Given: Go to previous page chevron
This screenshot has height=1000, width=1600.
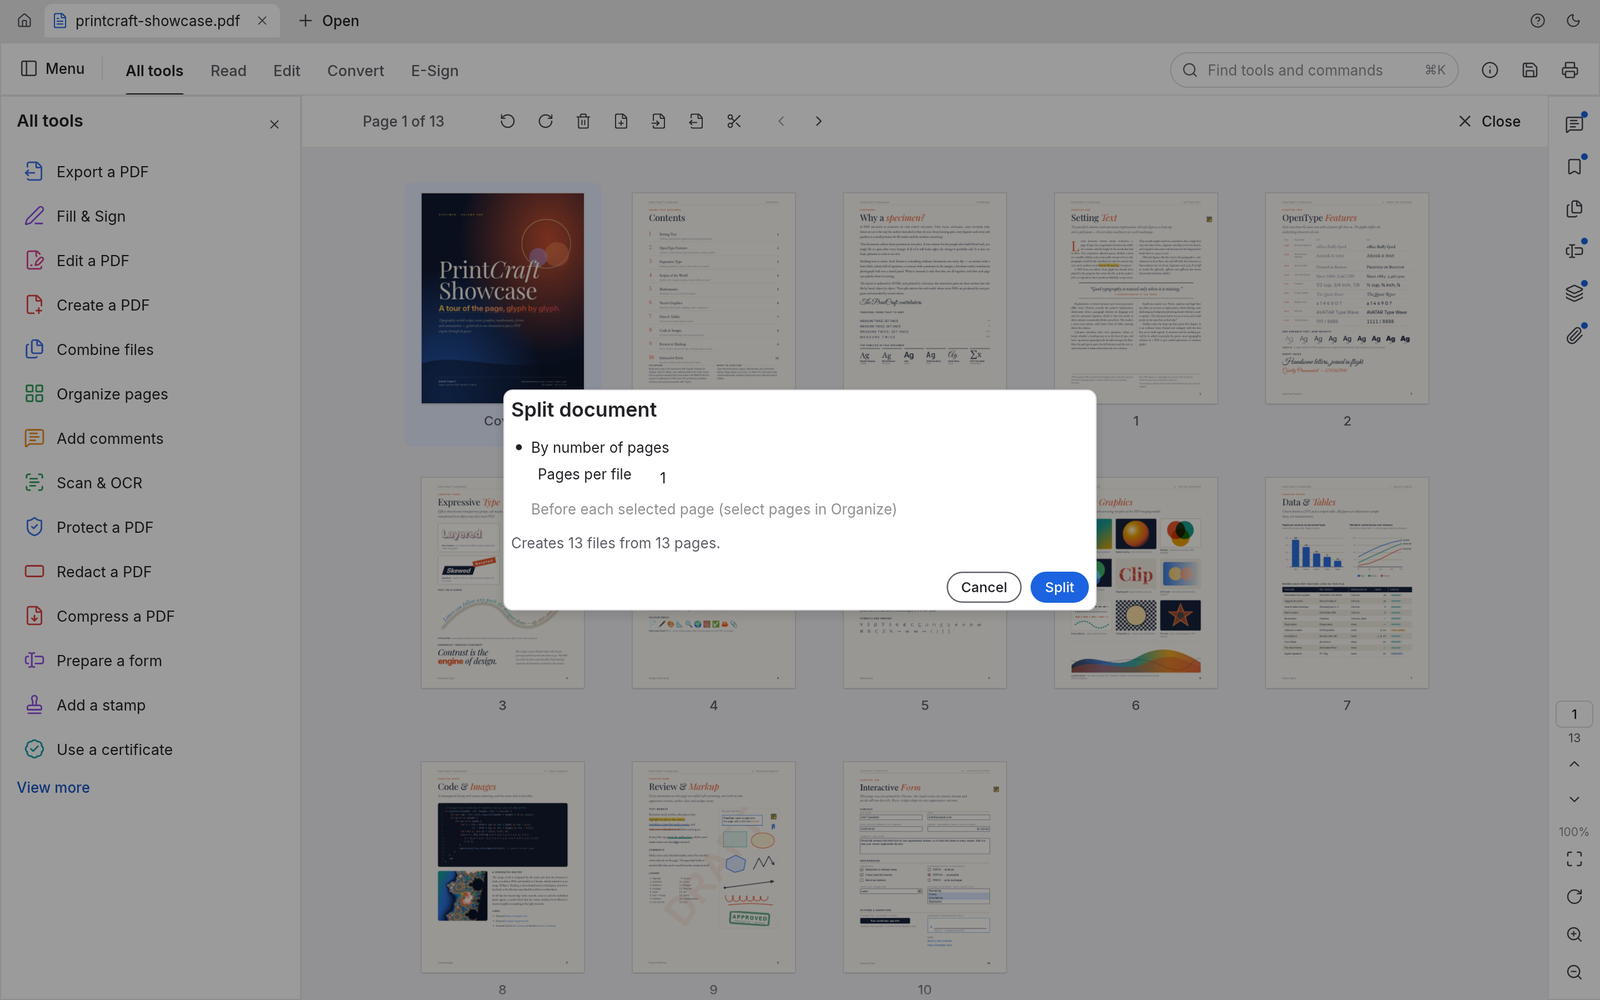Looking at the screenshot, I should click(781, 121).
